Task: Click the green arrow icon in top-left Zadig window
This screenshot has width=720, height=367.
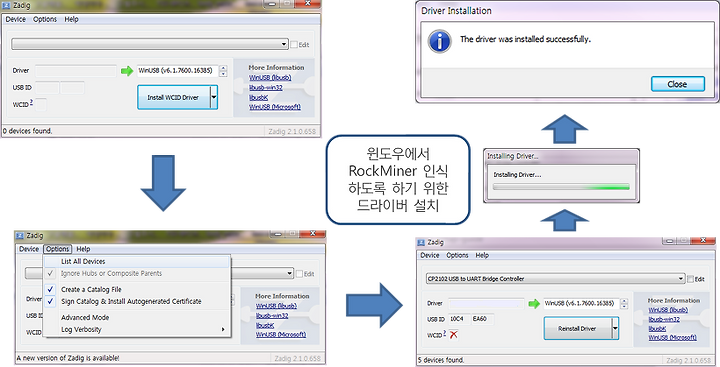Action: click(x=127, y=71)
